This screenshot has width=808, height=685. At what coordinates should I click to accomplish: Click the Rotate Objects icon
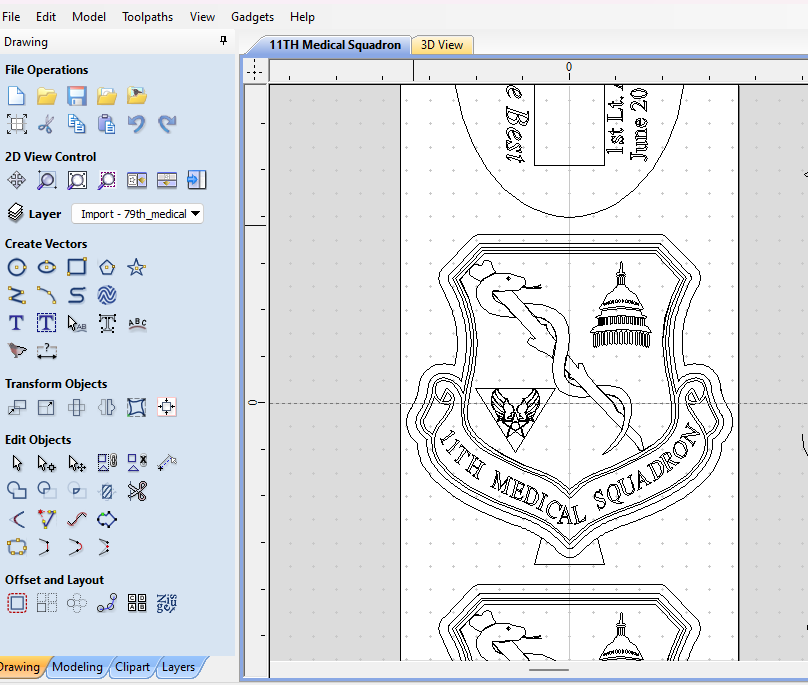coord(77,407)
